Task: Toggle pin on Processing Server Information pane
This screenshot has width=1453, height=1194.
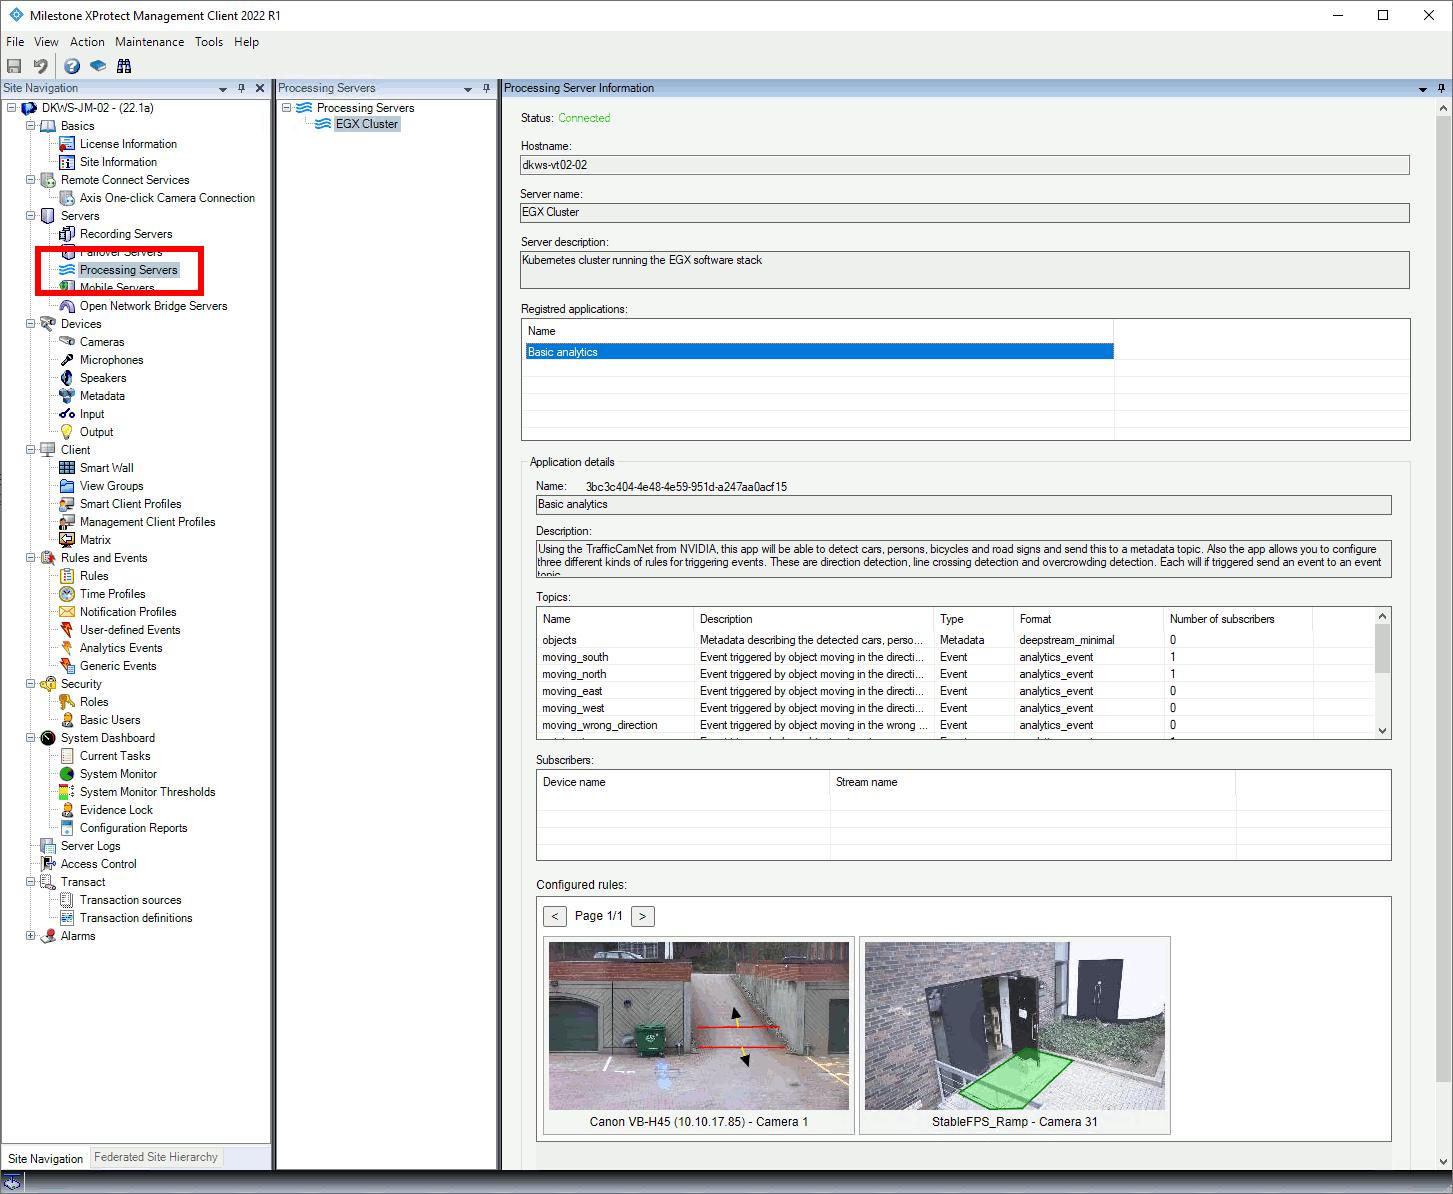Action: click(1440, 88)
